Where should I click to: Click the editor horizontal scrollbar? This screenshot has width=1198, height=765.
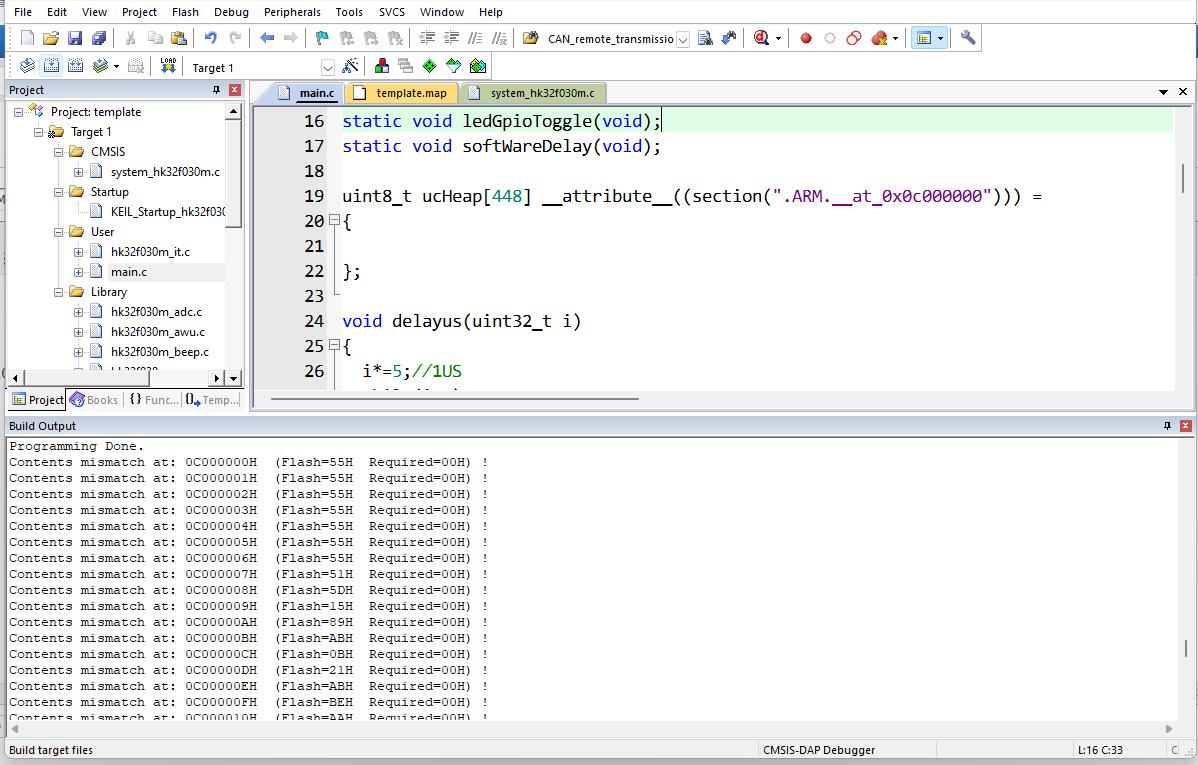pos(454,398)
